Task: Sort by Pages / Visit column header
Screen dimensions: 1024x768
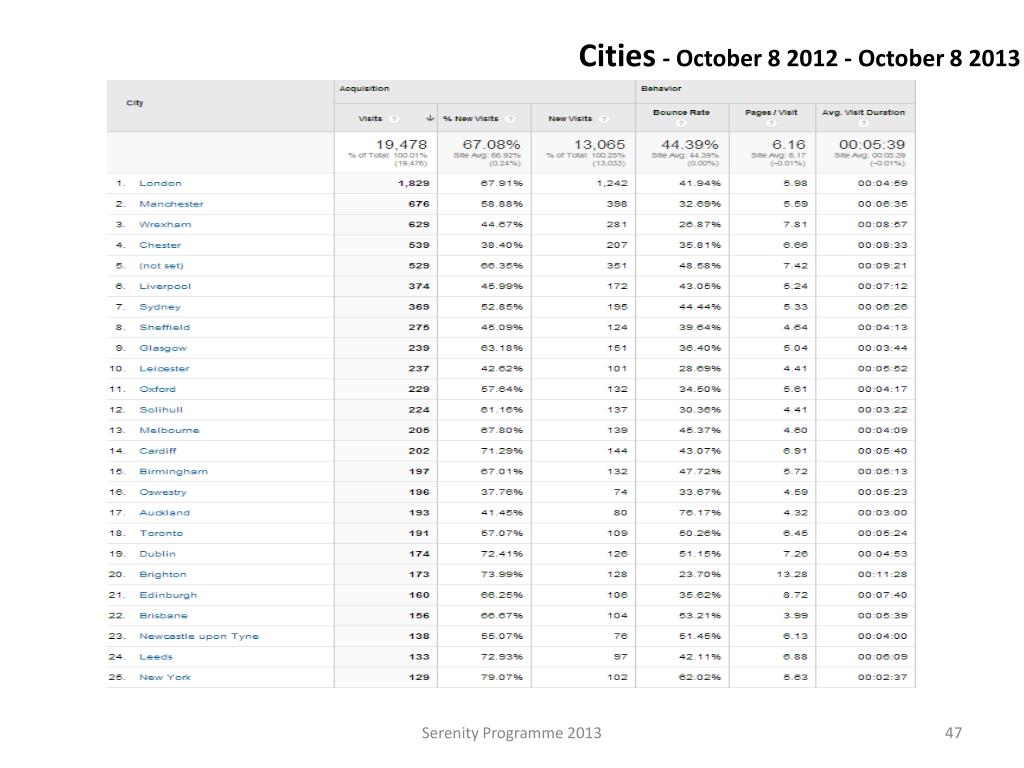Action: tap(771, 112)
